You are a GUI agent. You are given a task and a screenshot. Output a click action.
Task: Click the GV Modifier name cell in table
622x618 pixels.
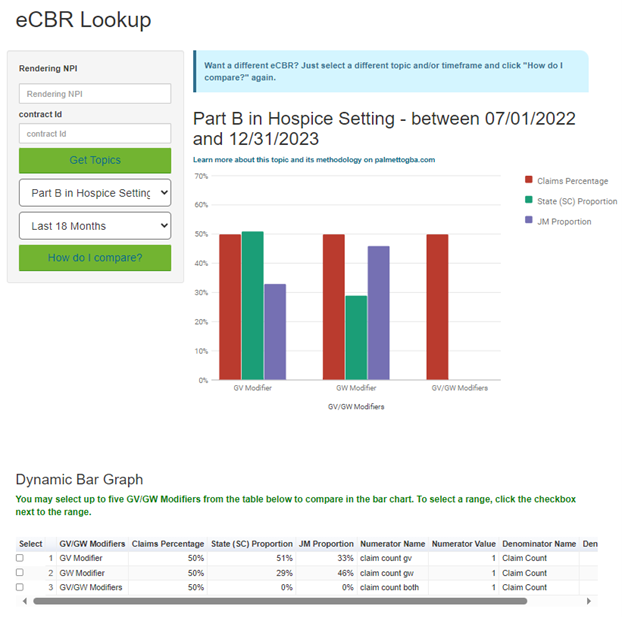[92, 558]
